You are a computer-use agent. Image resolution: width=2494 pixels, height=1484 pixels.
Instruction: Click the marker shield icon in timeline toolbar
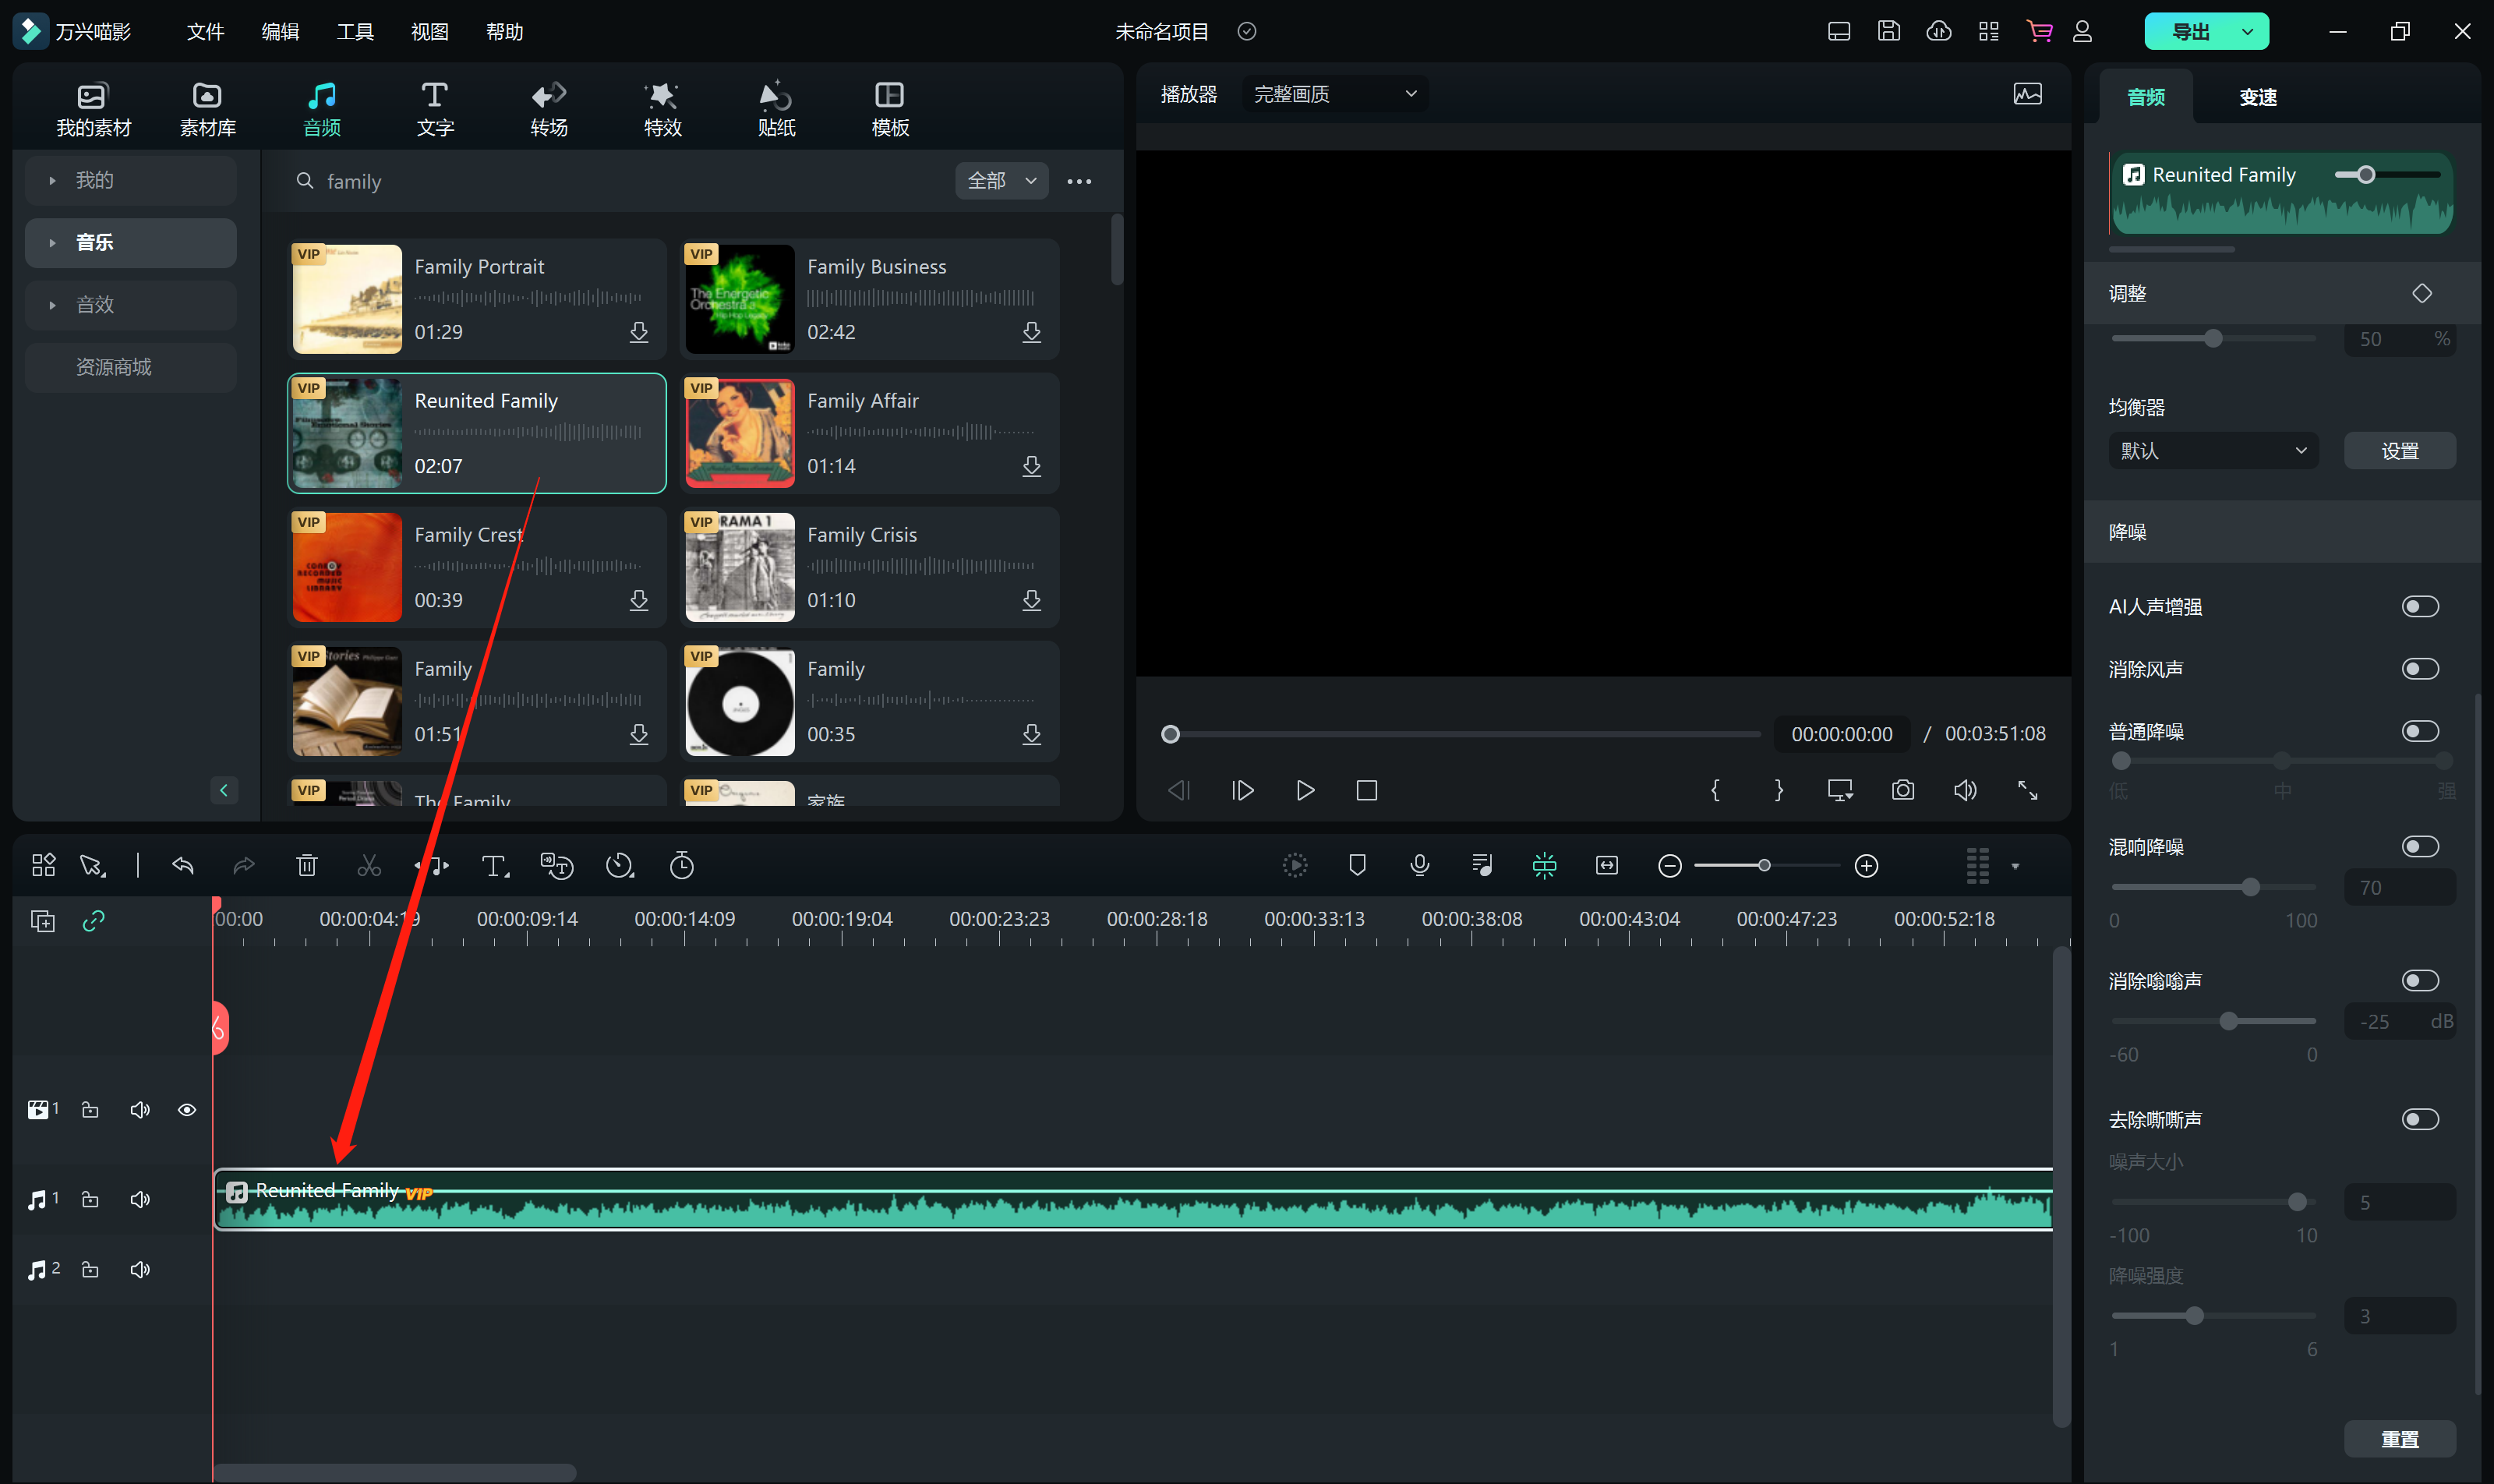click(1357, 866)
